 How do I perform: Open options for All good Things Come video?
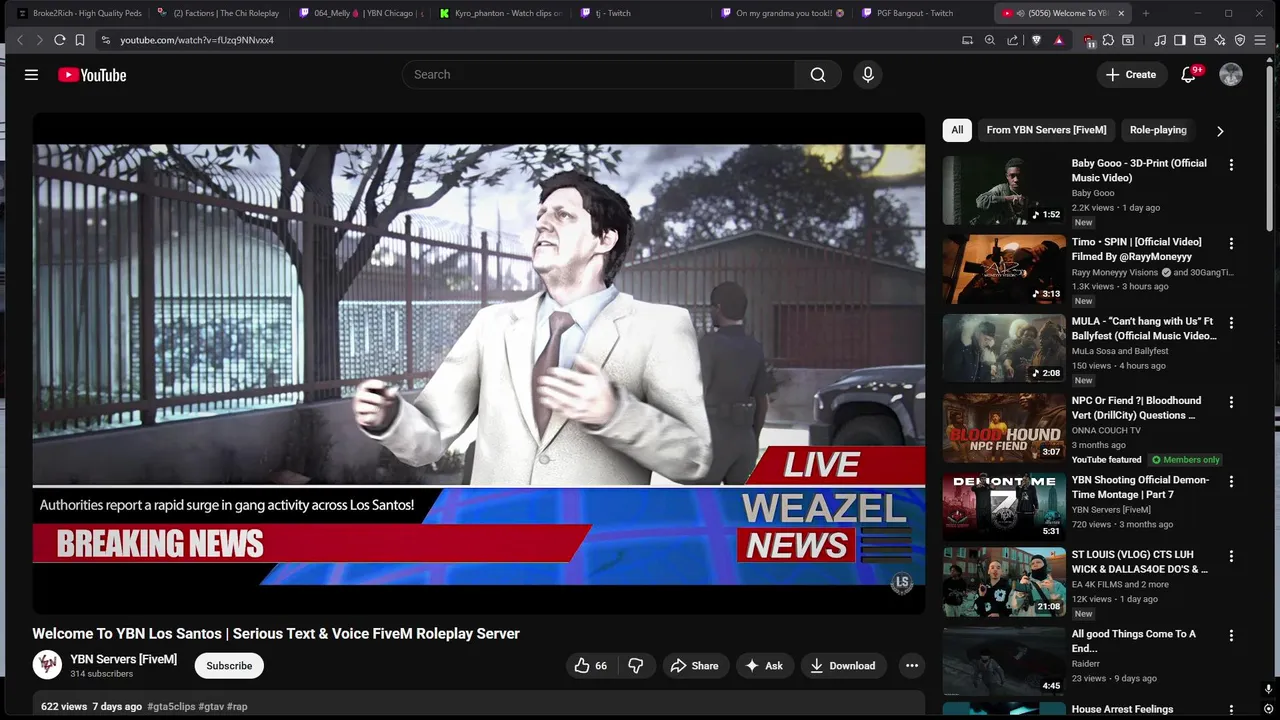click(1231, 635)
